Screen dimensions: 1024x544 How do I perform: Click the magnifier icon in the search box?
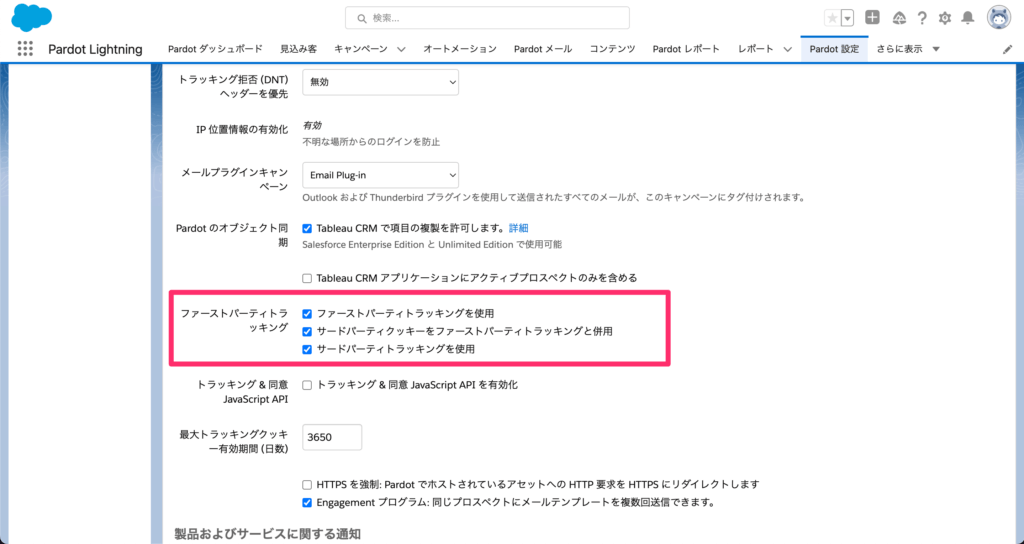[x=362, y=19]
